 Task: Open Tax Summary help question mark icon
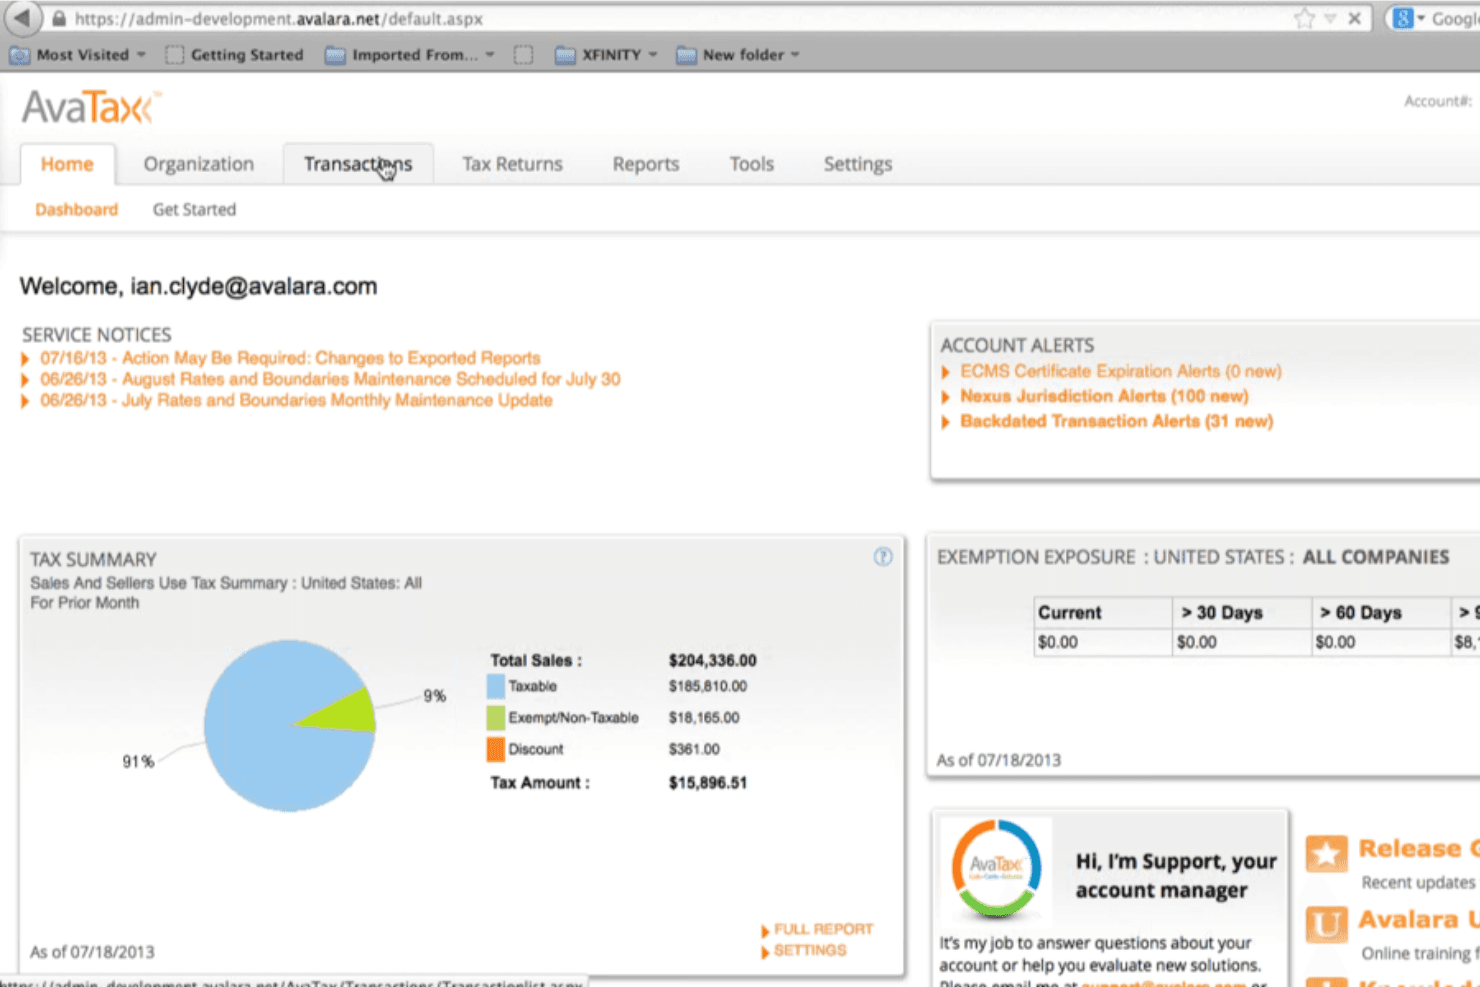883,557
